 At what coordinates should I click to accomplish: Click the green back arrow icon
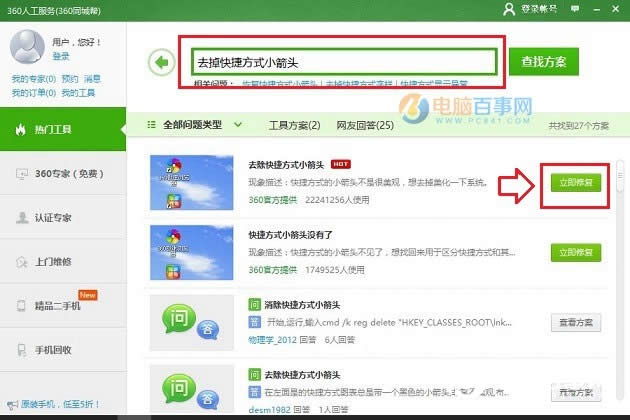point(161,62)
